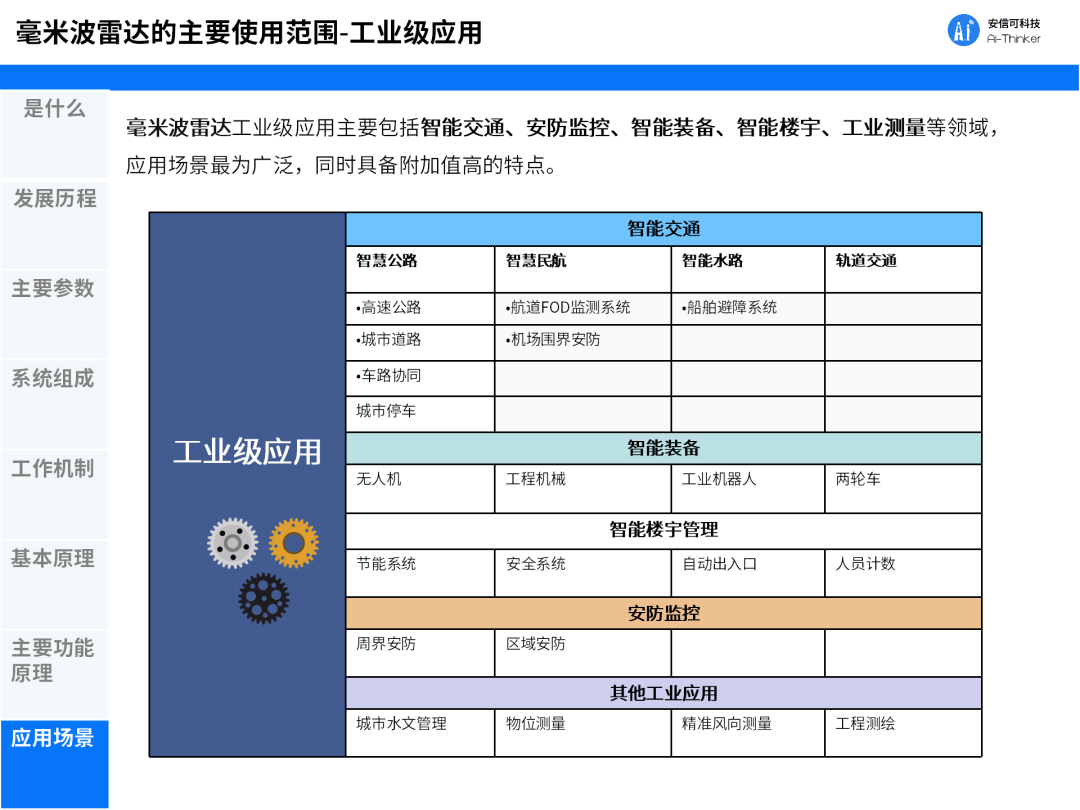Click the 智能装备 teal section header
Image resolution: width=1080 pixels, height=810 pixels.
pyautogui.click(x=663, y=447)
